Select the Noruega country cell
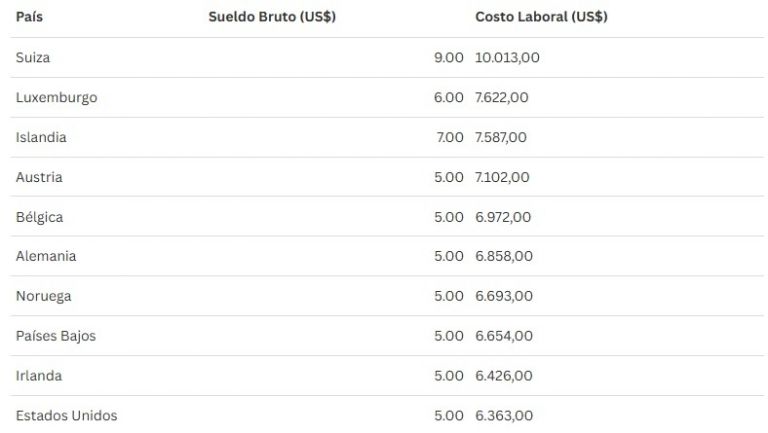768x433 pixels. tap(43, 296)
